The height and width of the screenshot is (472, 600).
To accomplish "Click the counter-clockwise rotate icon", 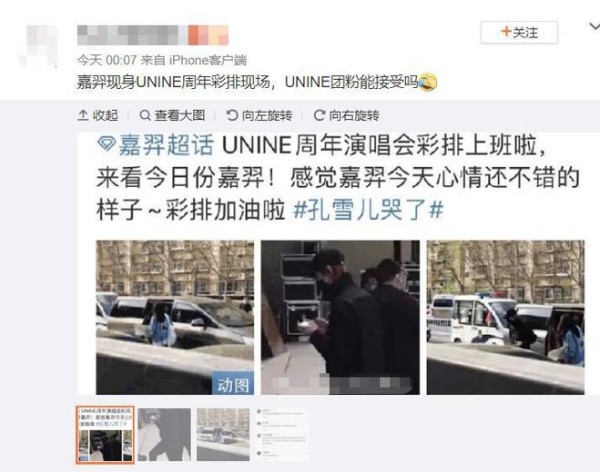I will (232, 115).
